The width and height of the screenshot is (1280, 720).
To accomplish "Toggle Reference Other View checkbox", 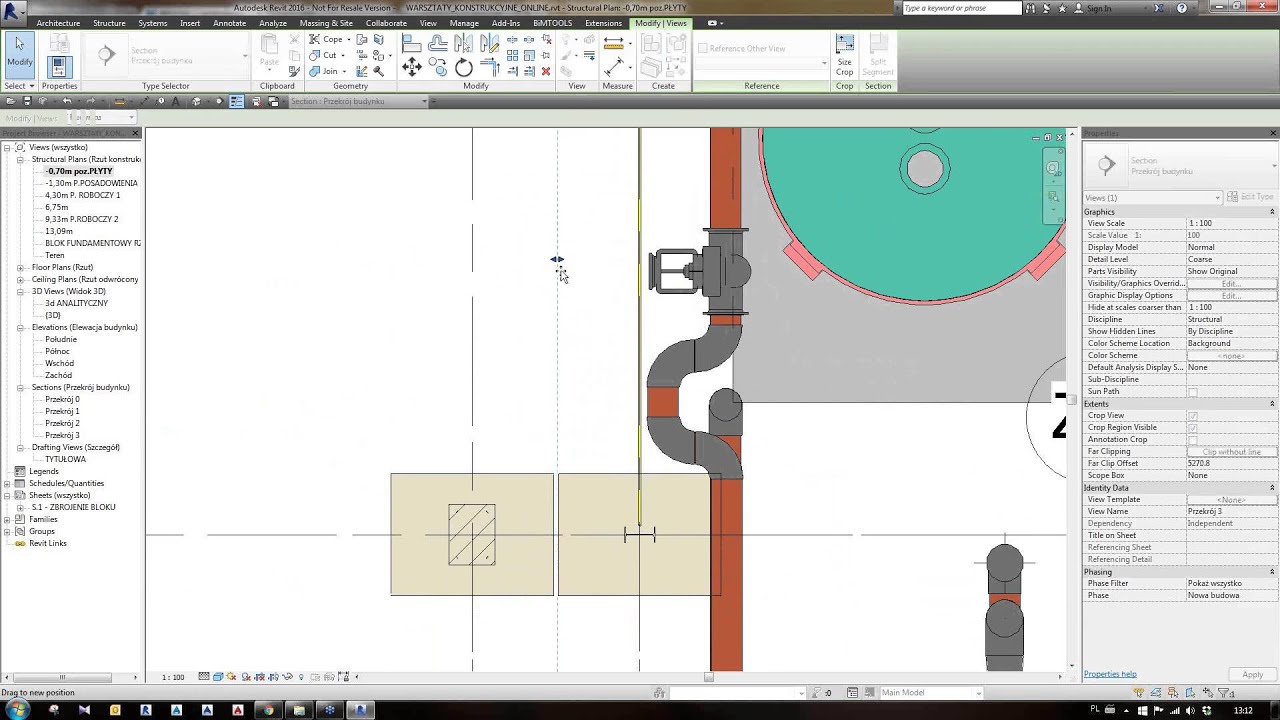I will pyautogui.click(x=702, y=48).
